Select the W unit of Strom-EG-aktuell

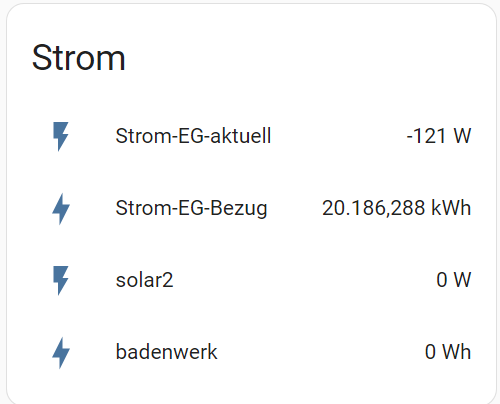pos(462,136)
